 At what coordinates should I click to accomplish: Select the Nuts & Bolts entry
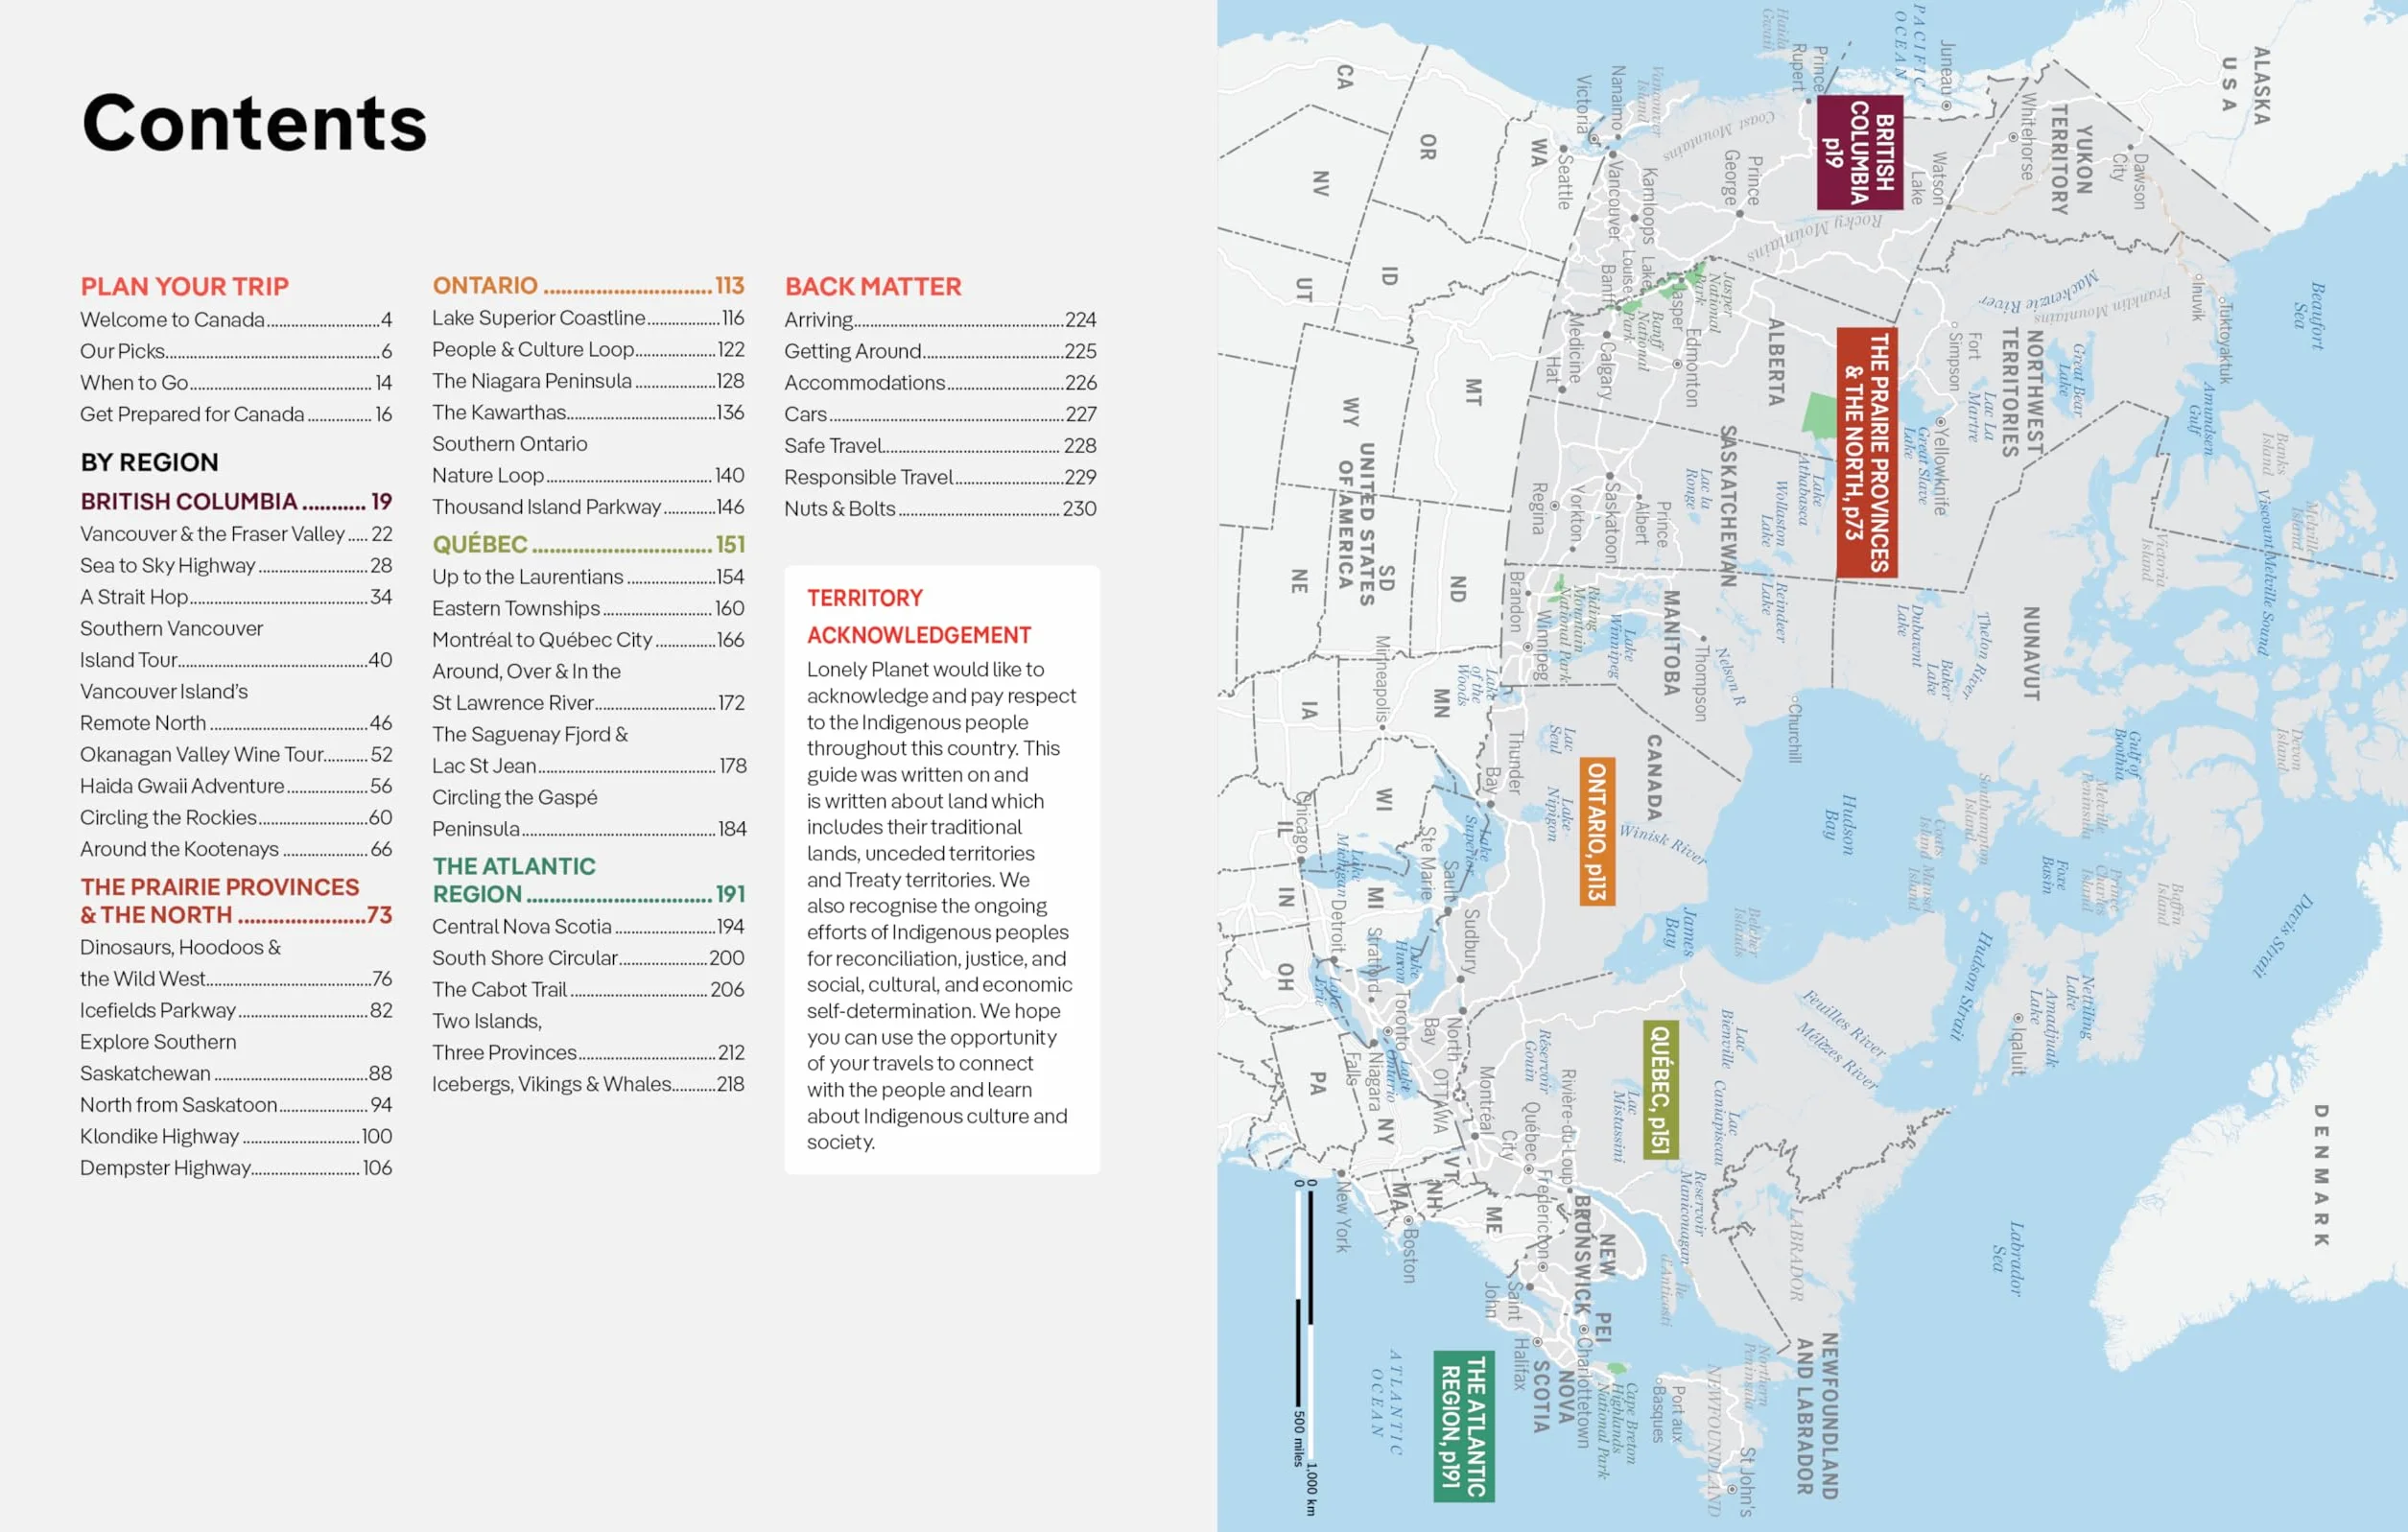pyautogui.click(x=940, y=508)
